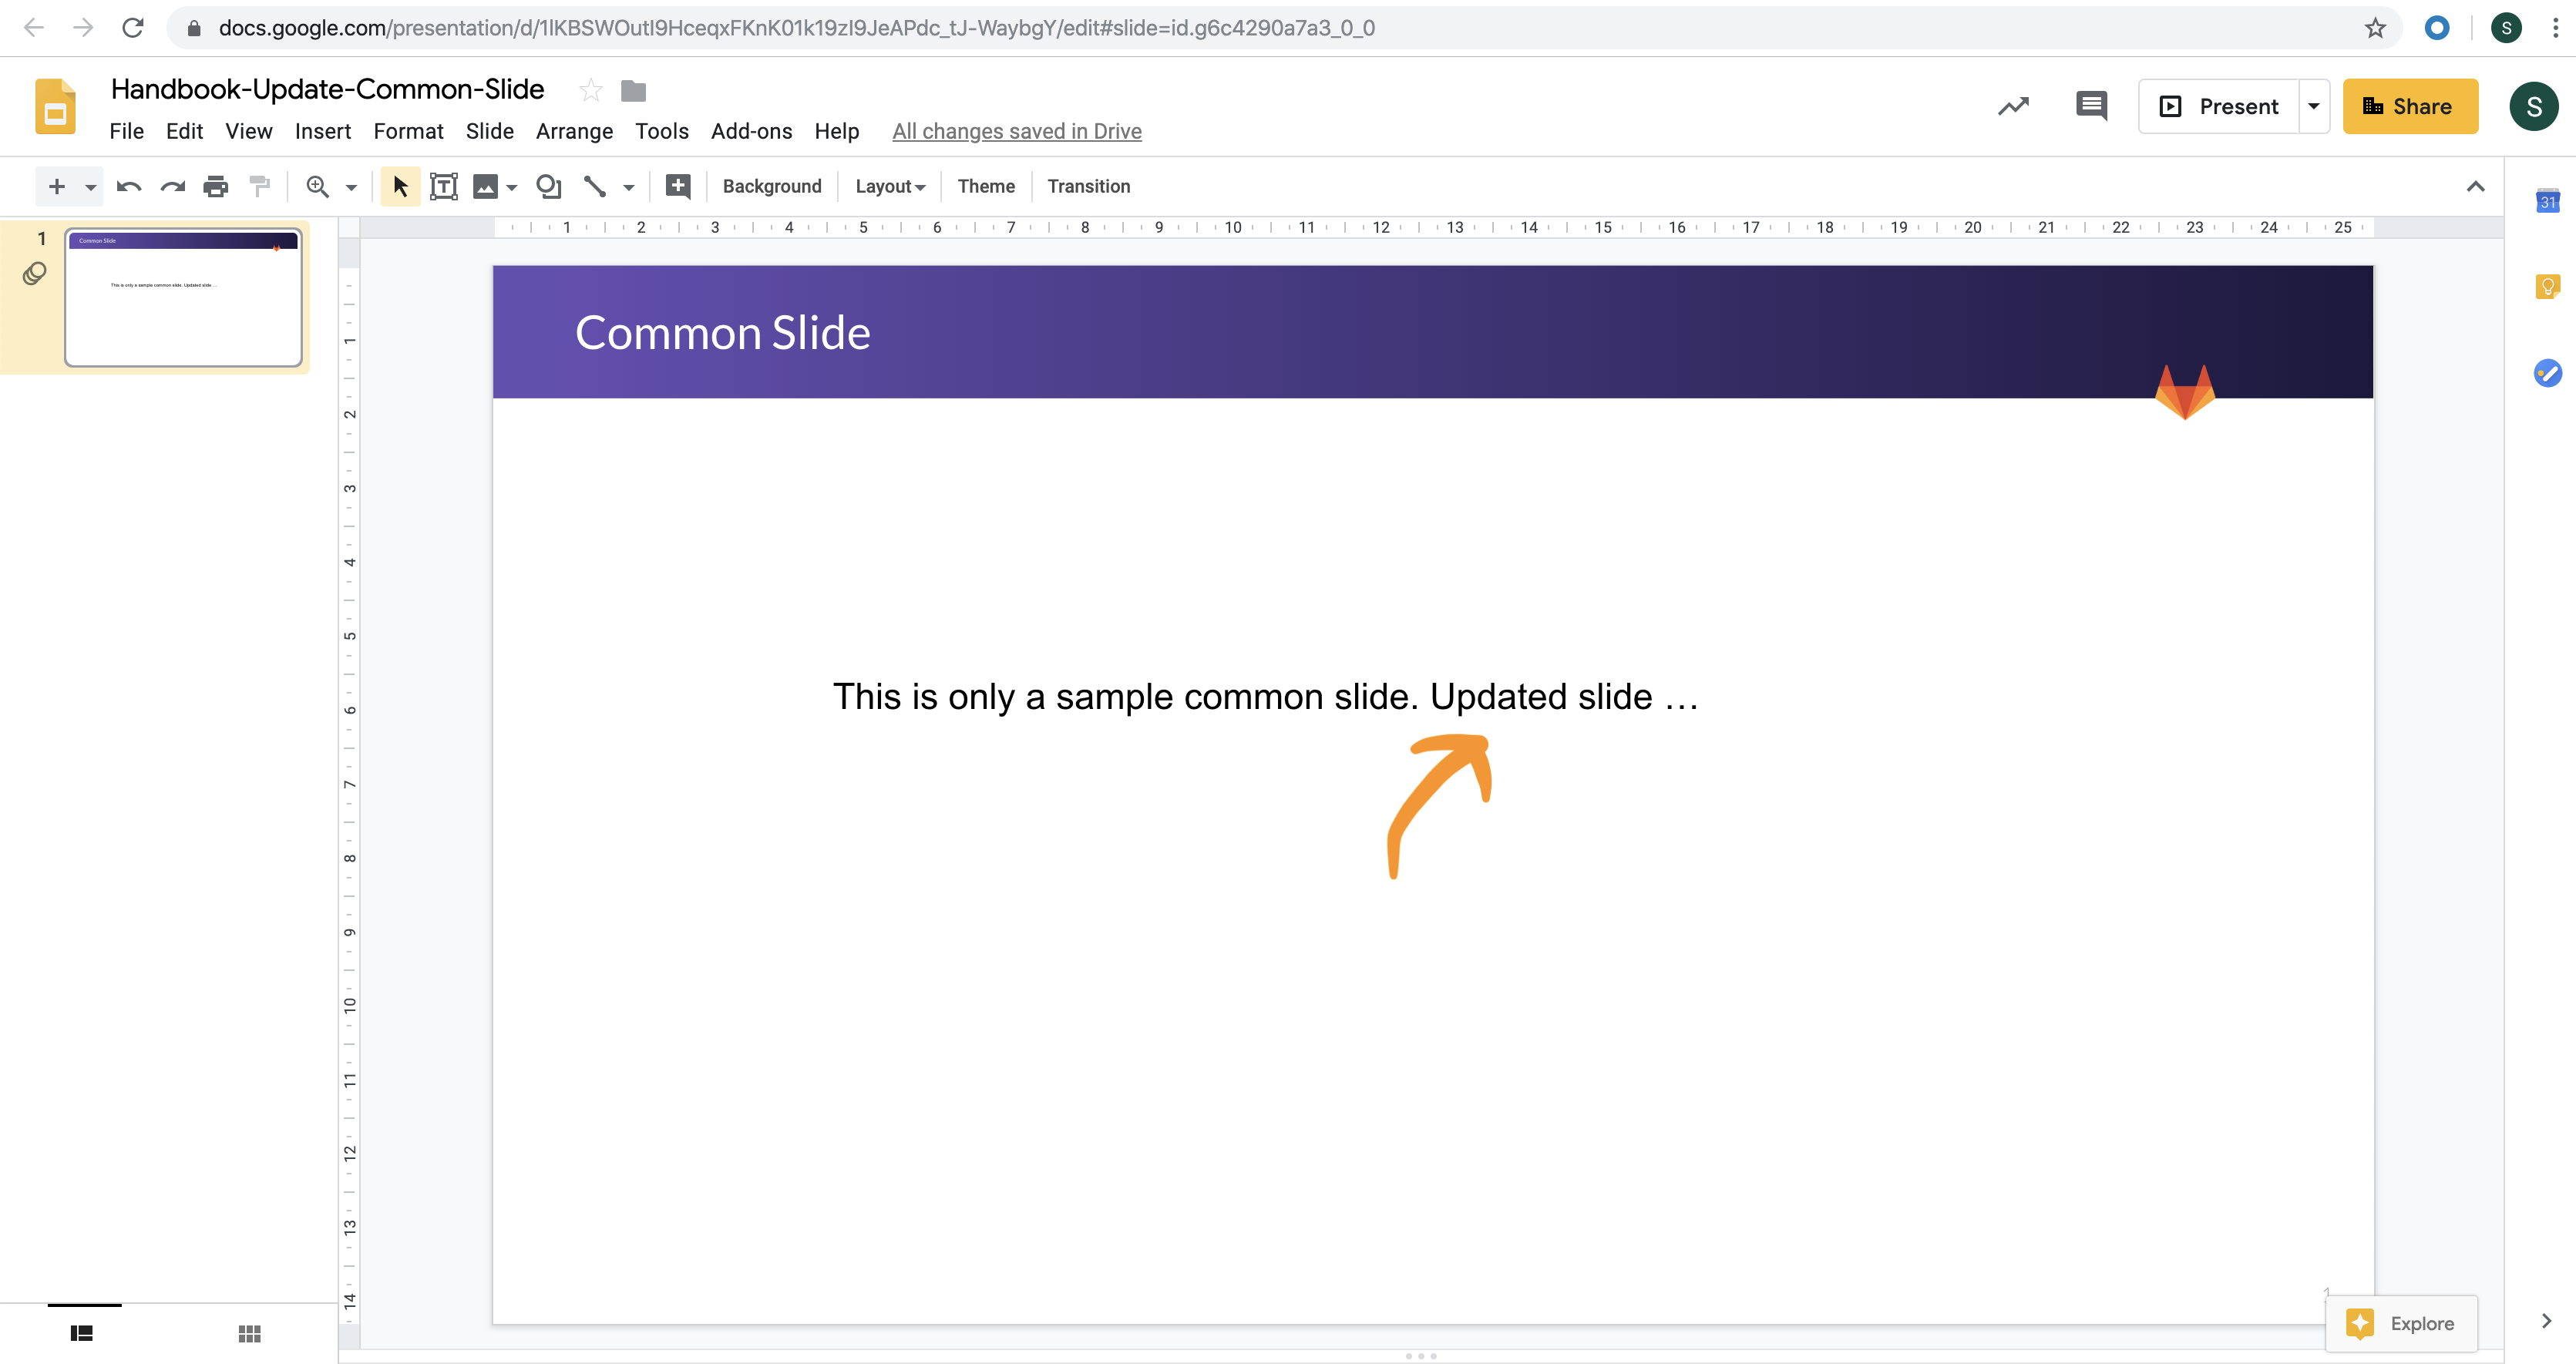This screenshot has height=1364, width=2576.
Task: Open the Add-ons menu
Action: click(751, 131)
